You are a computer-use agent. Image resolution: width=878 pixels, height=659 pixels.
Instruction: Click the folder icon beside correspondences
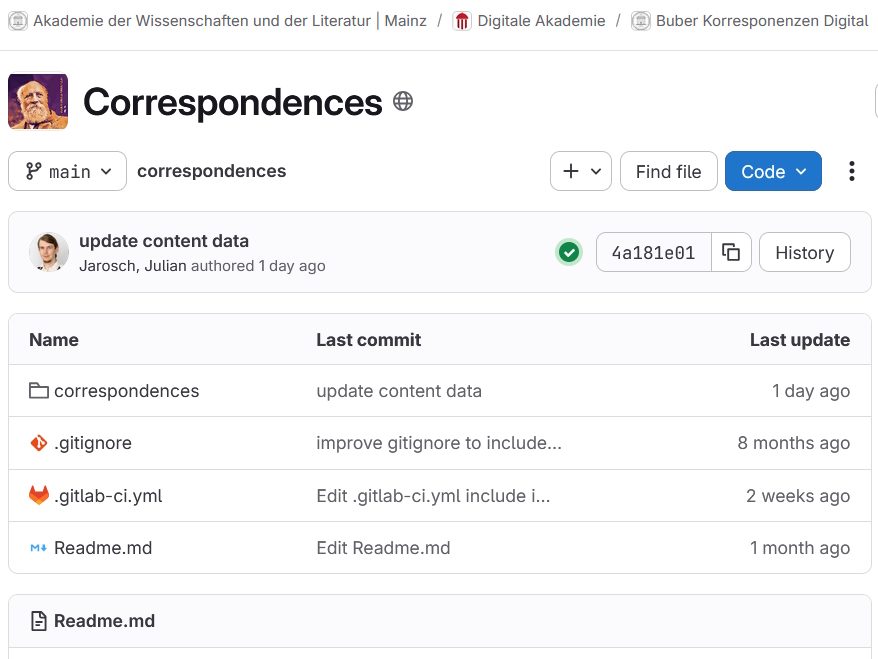click(38, 391)
